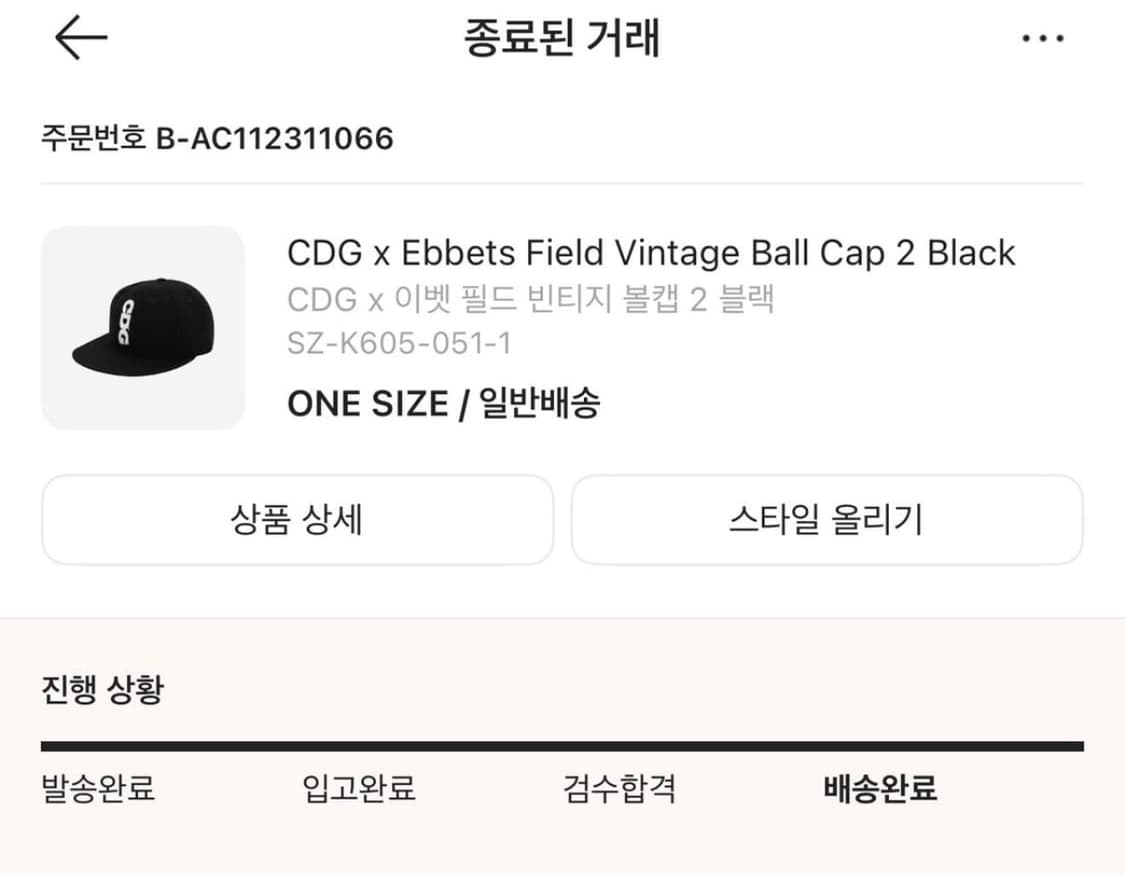
Task: Select the 검수합격 inspection passed stage
Action: tap(620, 790)
